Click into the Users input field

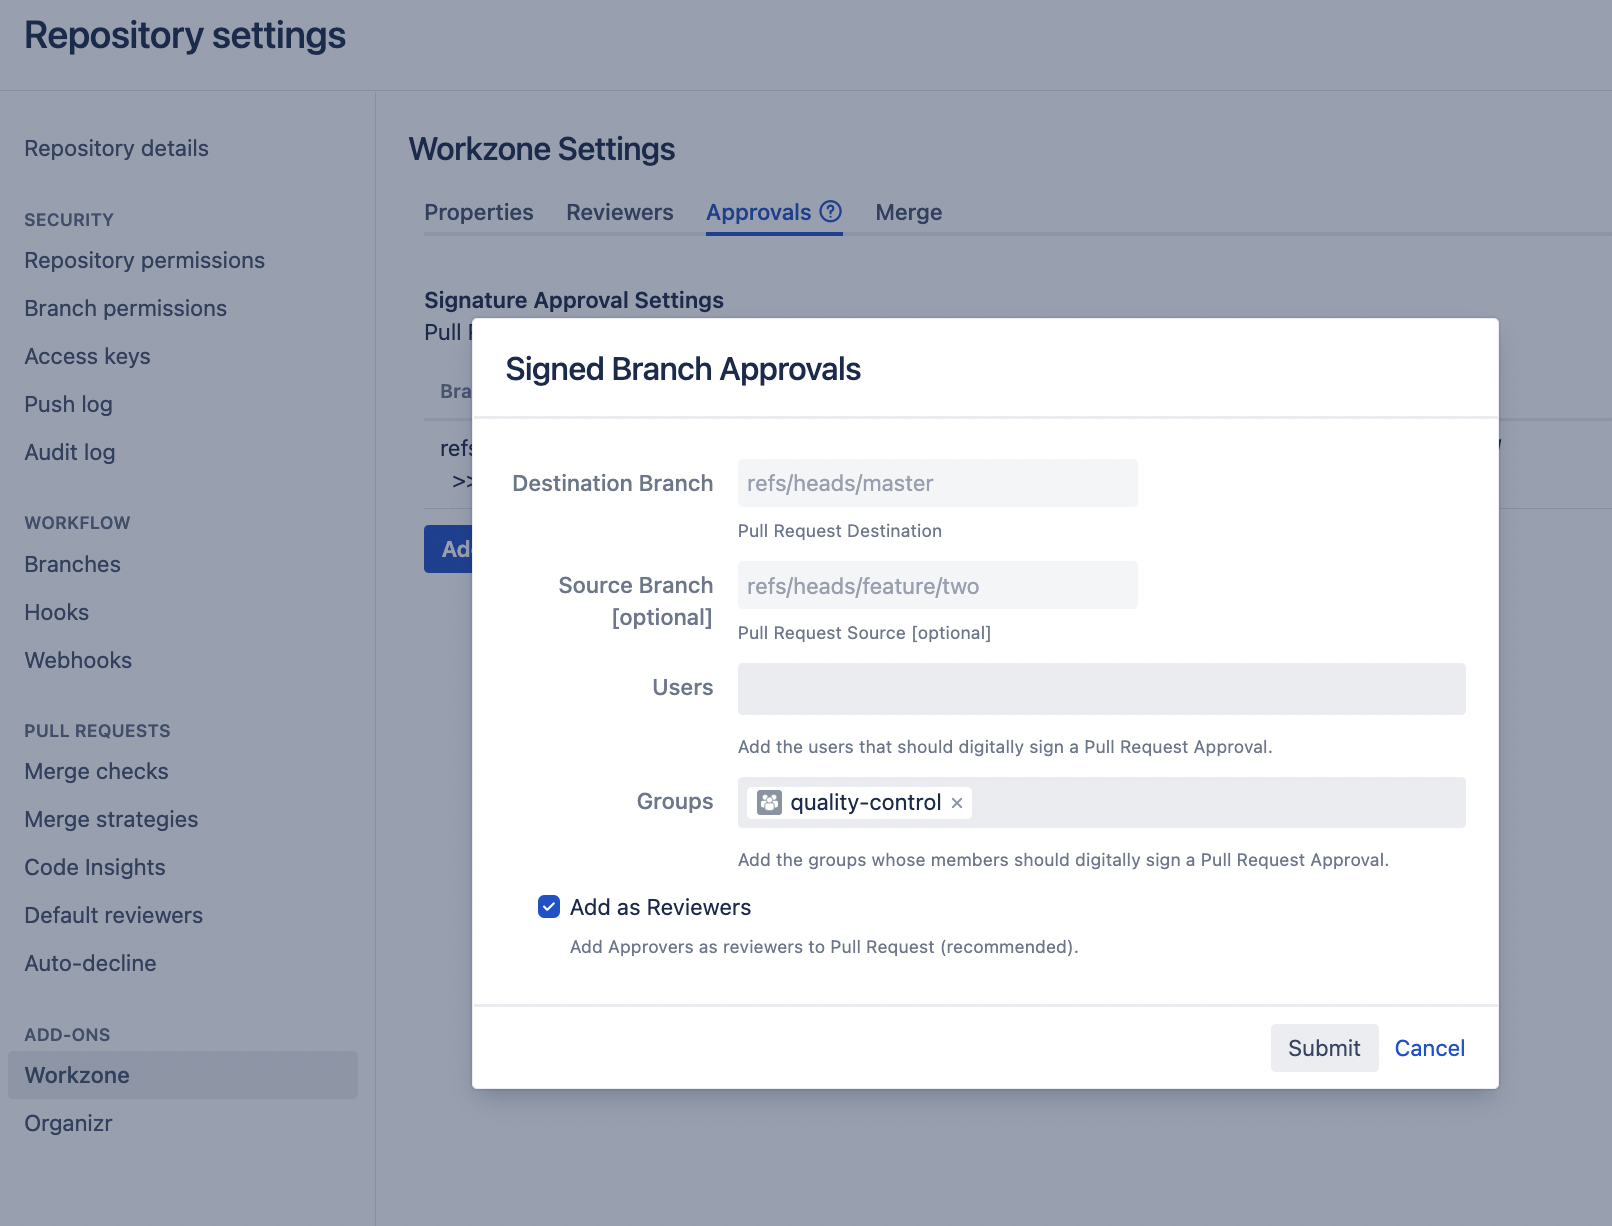click(1101, 689)
